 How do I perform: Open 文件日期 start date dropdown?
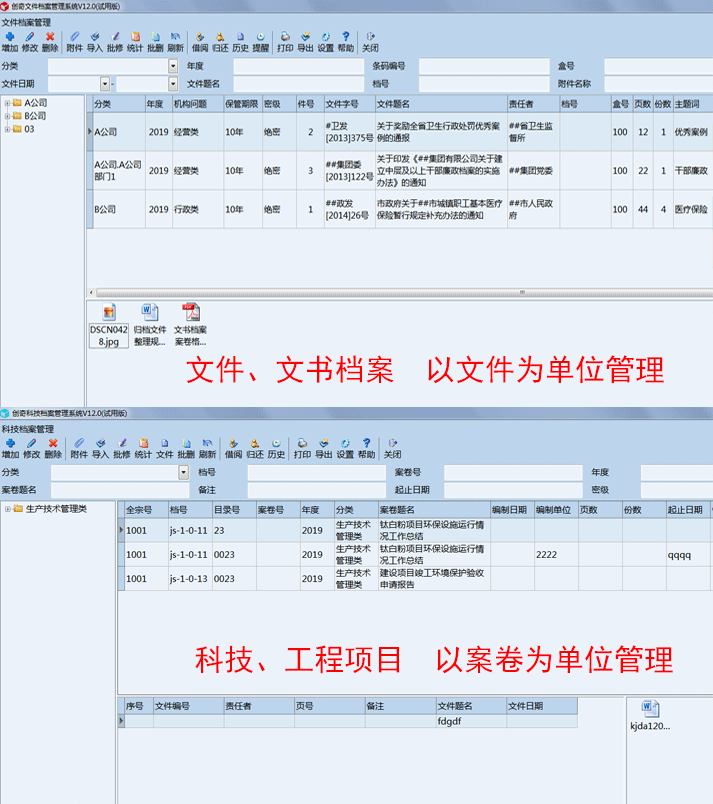105,84
